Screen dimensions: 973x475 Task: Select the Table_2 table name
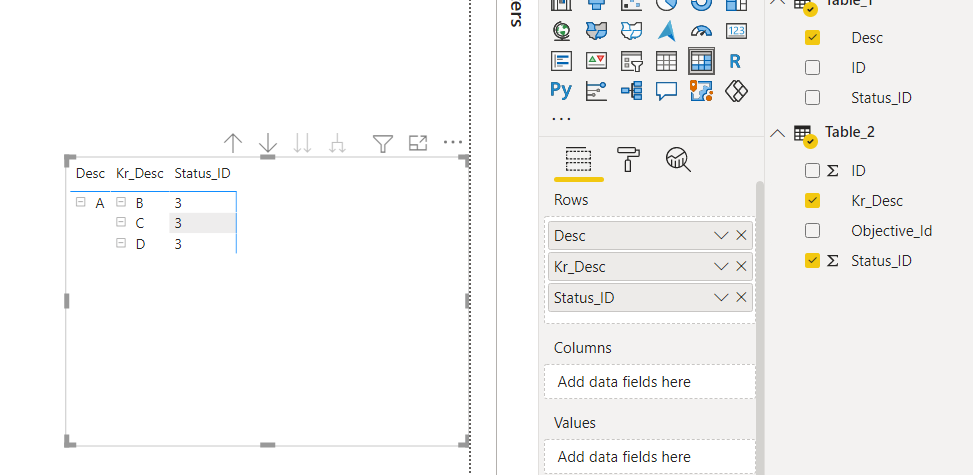(850, 132)
